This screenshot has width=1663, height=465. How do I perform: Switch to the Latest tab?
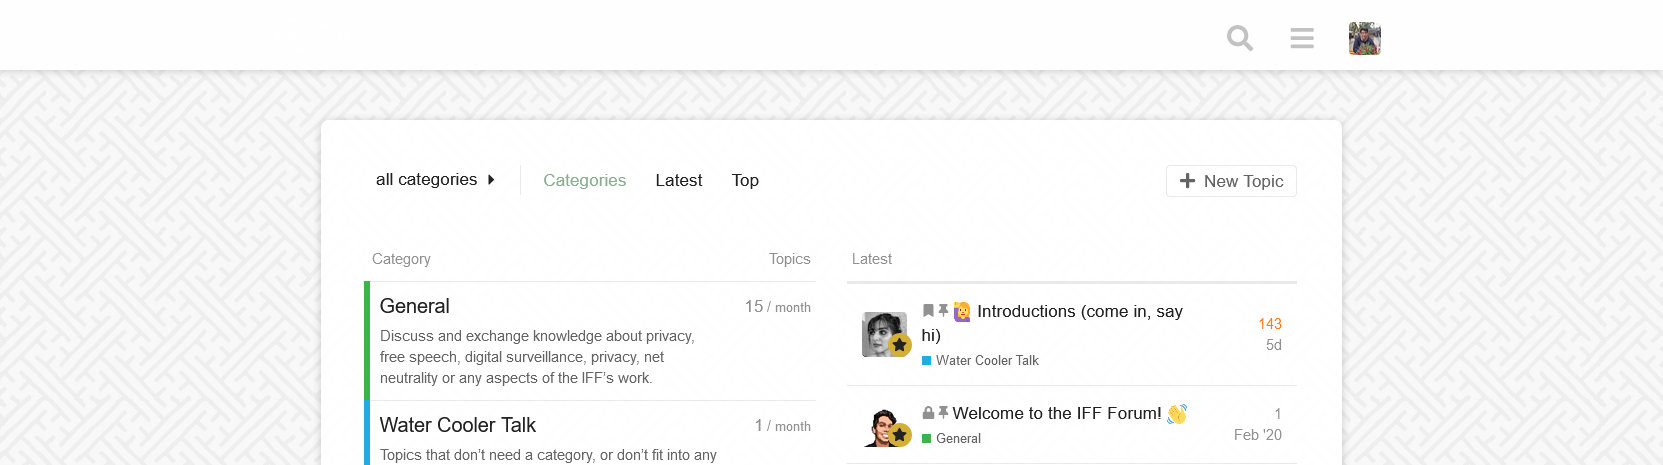678,180
